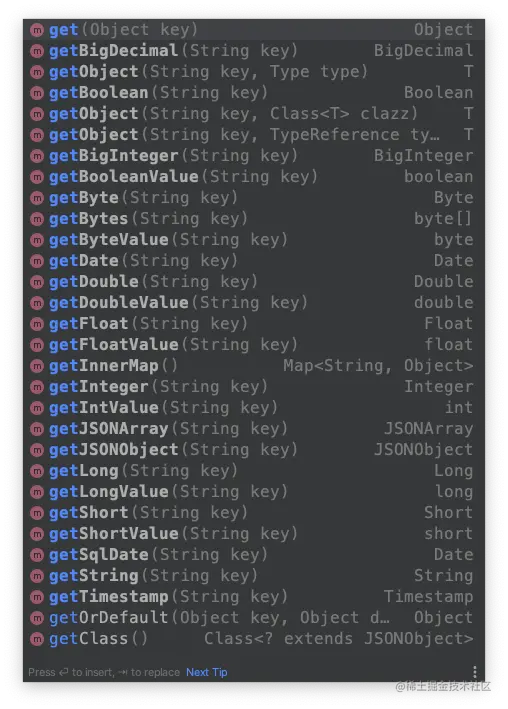Open the Next Tip link

pyautogui.click(x=207, y=672)
